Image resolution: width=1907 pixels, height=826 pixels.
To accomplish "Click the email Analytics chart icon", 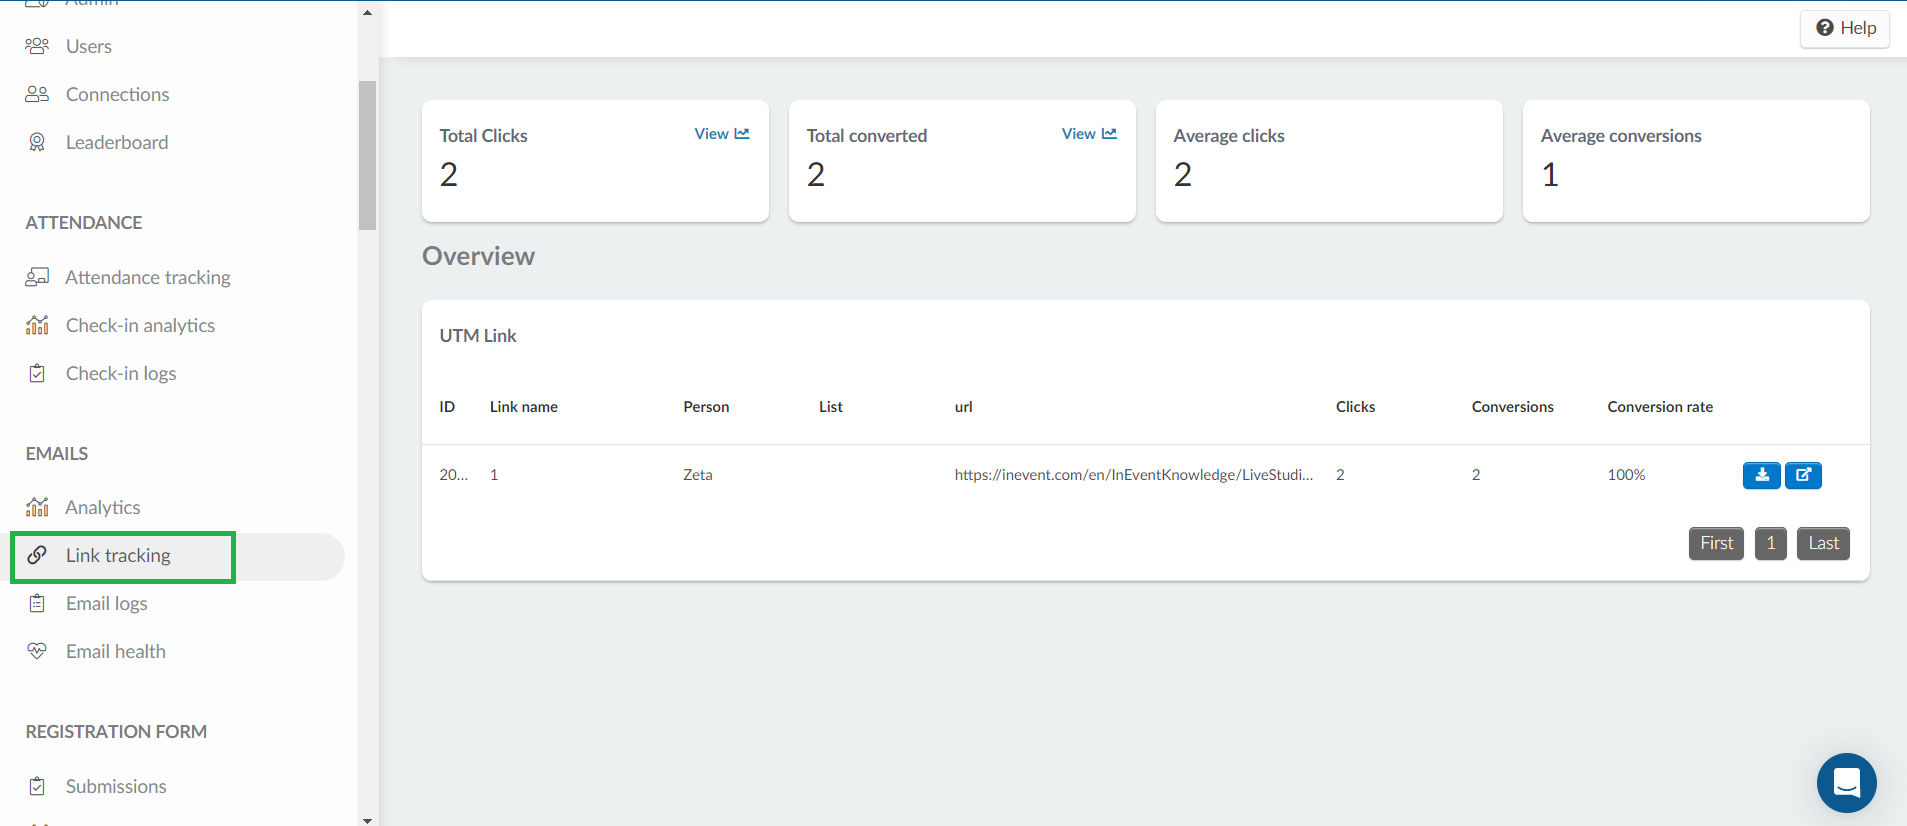I will click(x=37, y=507).
